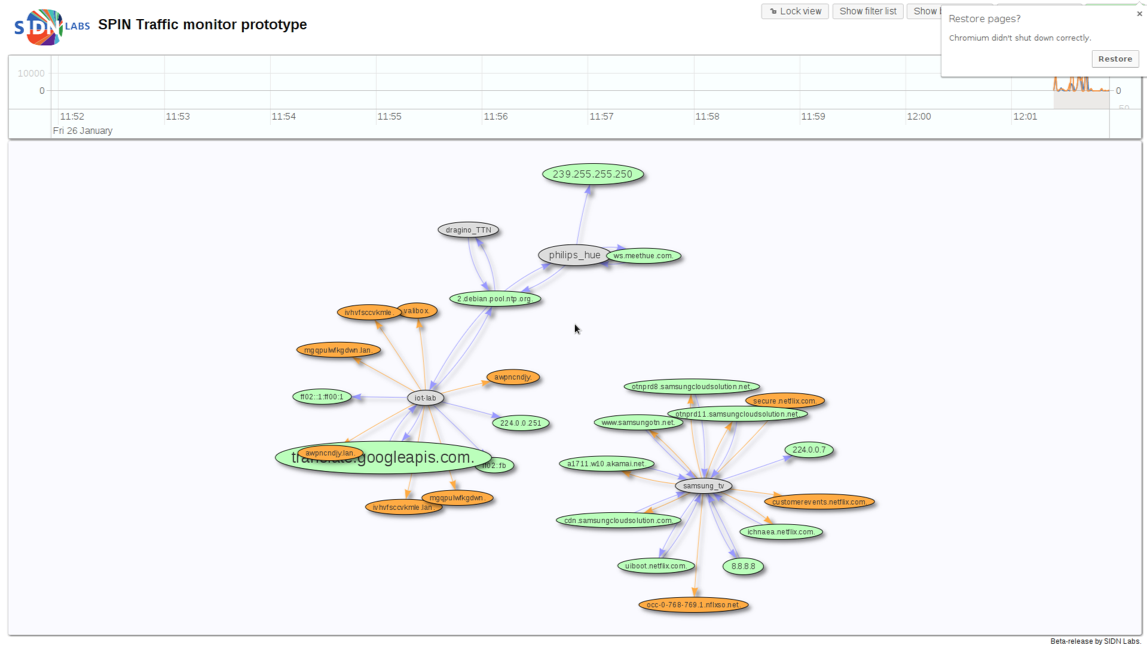This screenshot has height=645, width=1147.
Task: Click the awpncndjy. orange node
Action: click(x=513, y=377)
